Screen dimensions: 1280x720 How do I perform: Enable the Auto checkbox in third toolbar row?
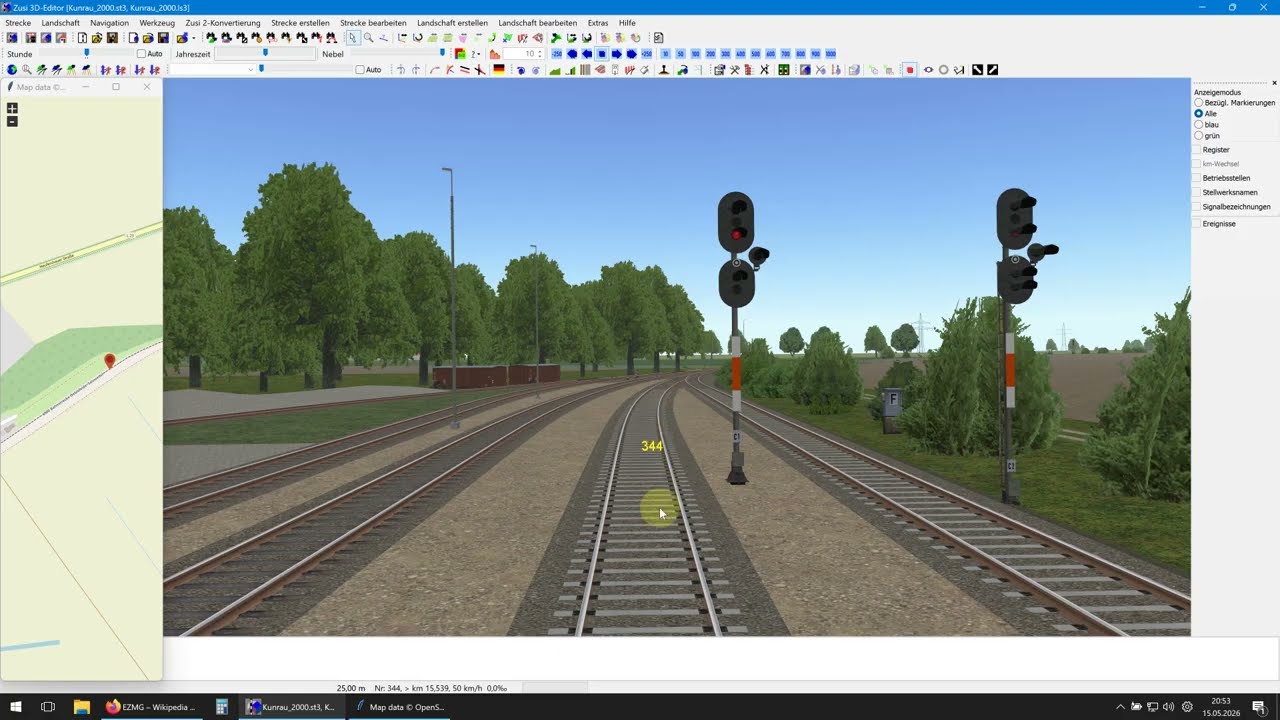pyautogui.click(x=360, y=70)
